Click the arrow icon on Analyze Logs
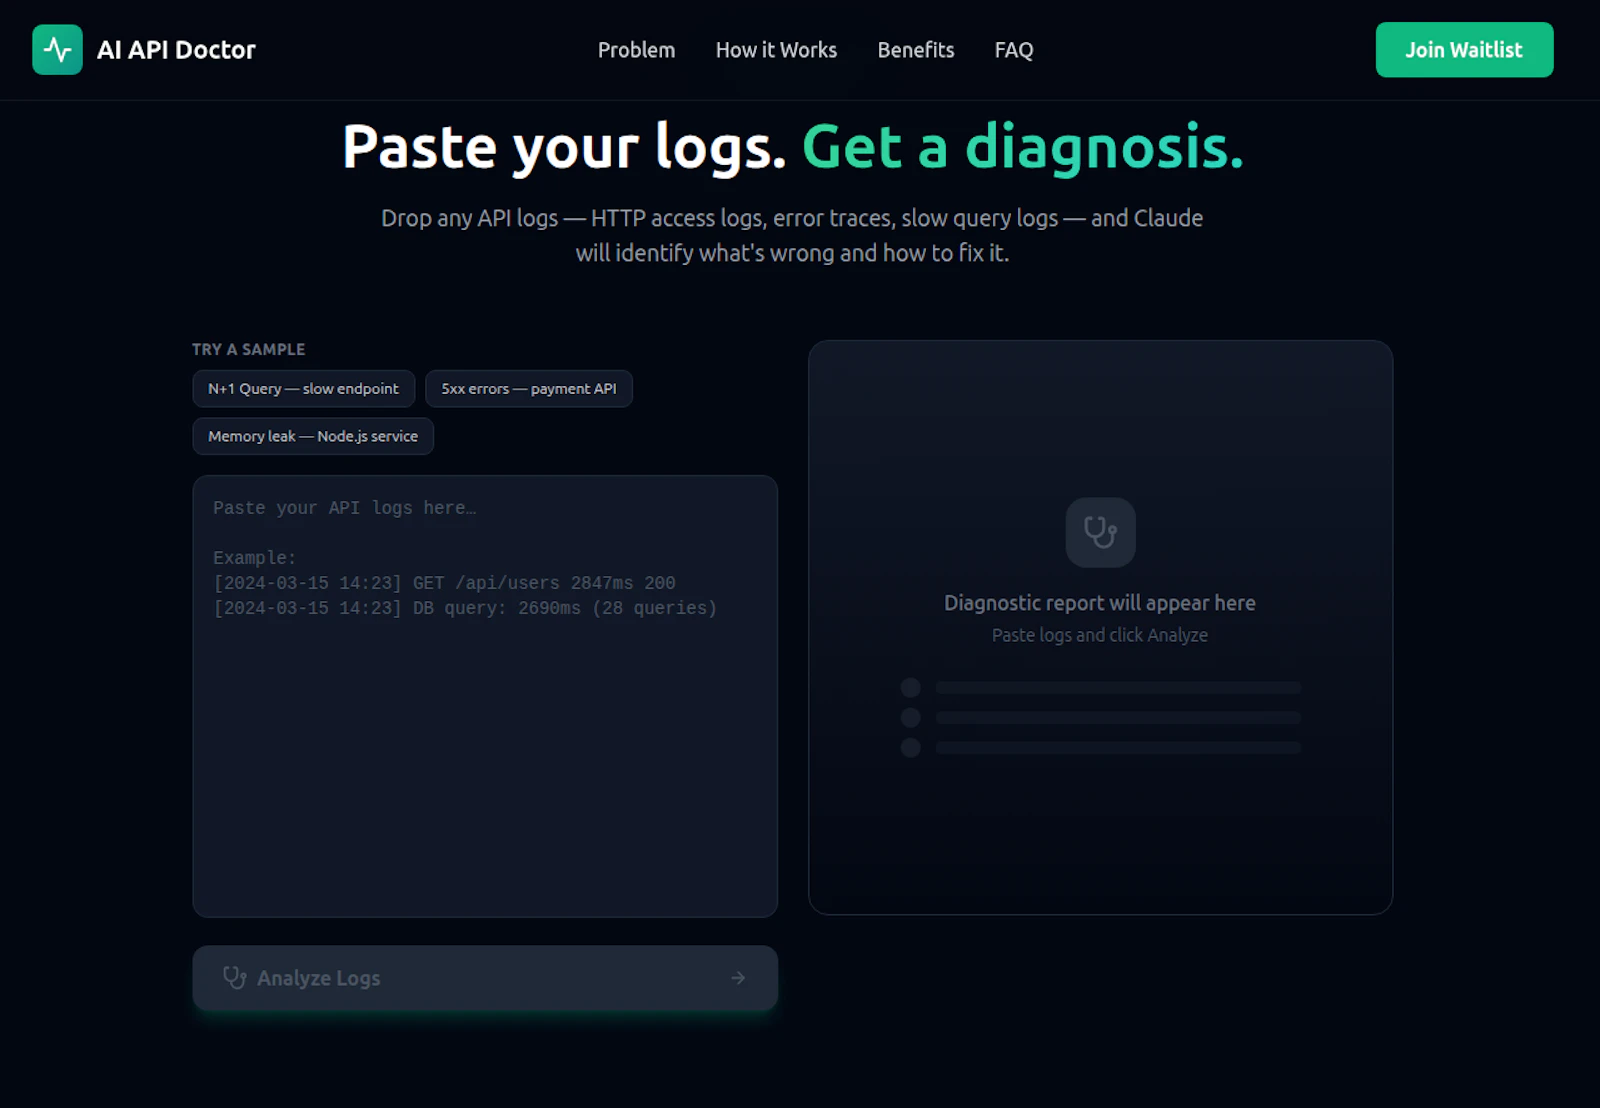1600x1108 pixels. click(x=738, y=978)
